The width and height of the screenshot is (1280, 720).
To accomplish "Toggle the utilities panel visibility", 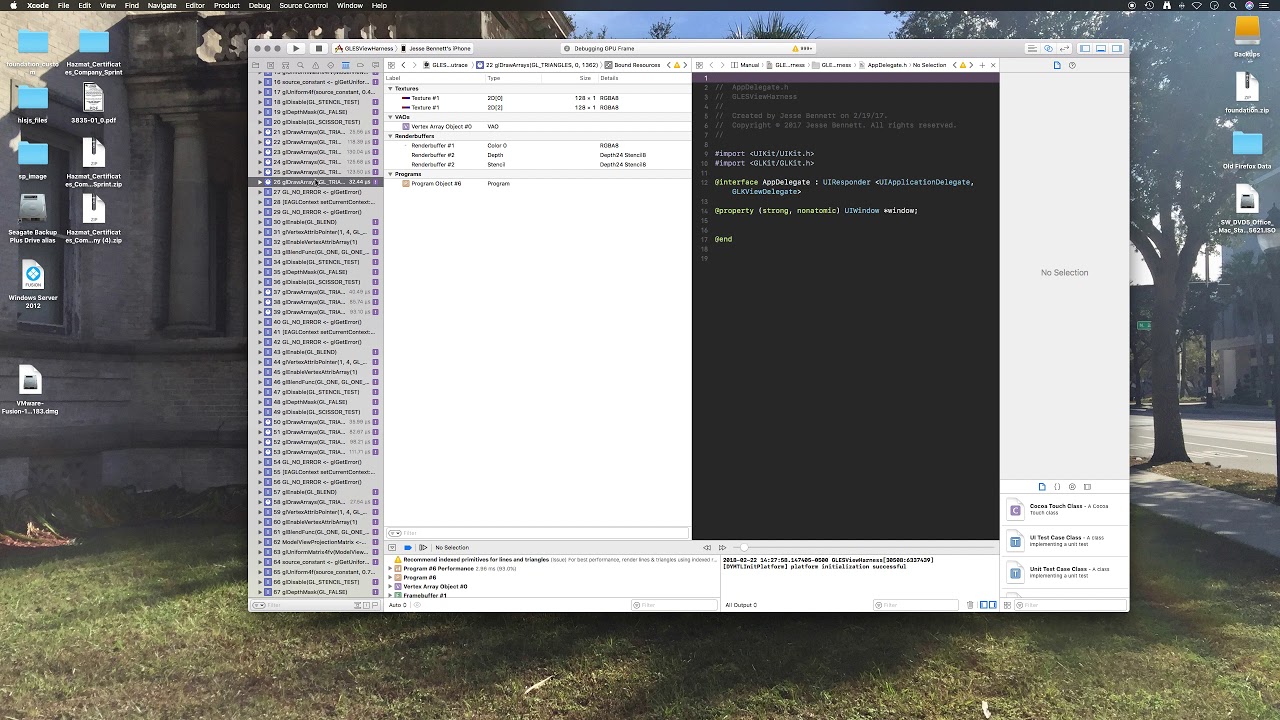I will click(x=1117, y=48).
